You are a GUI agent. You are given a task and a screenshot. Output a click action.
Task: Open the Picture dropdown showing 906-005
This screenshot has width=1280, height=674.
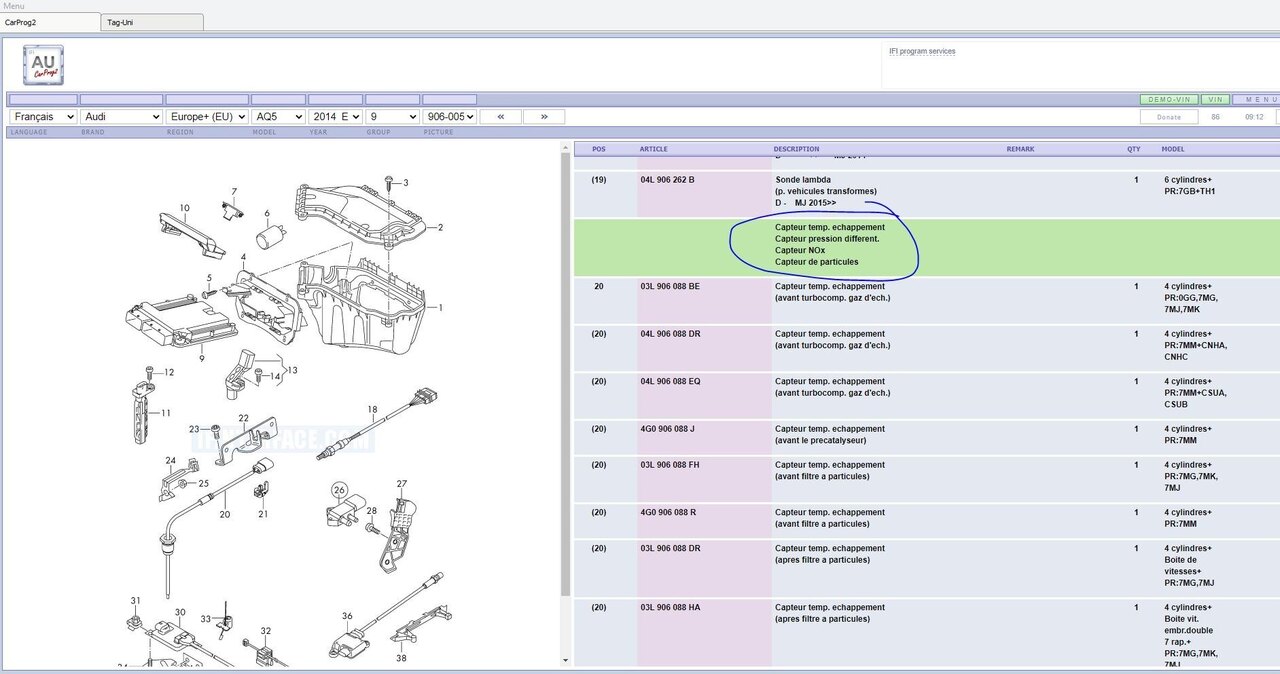[449, 117]
